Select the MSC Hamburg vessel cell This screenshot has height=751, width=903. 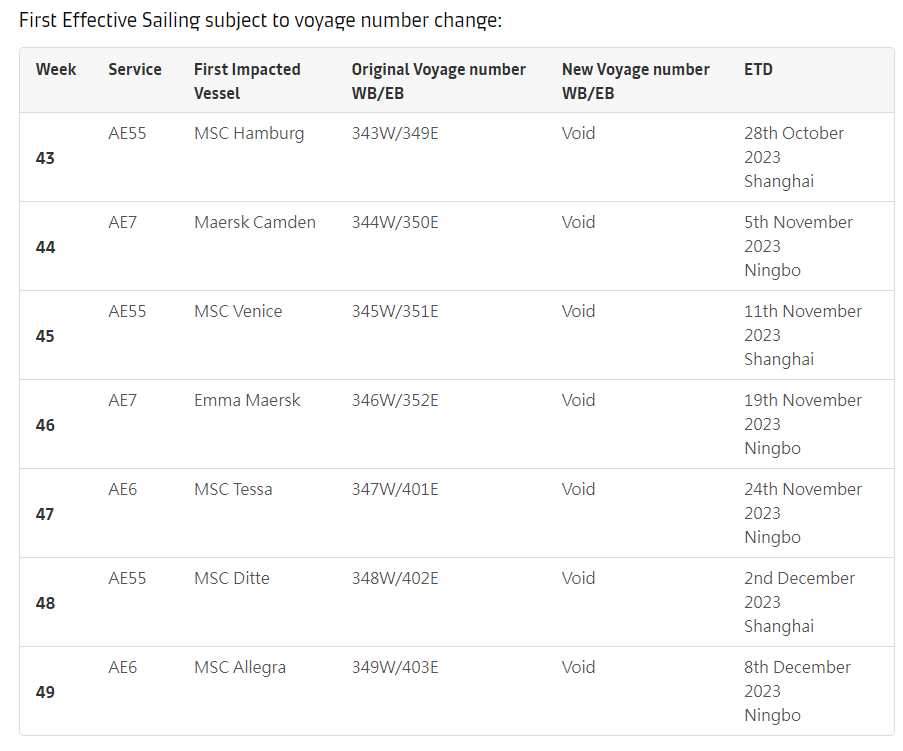tap(249, 134)
